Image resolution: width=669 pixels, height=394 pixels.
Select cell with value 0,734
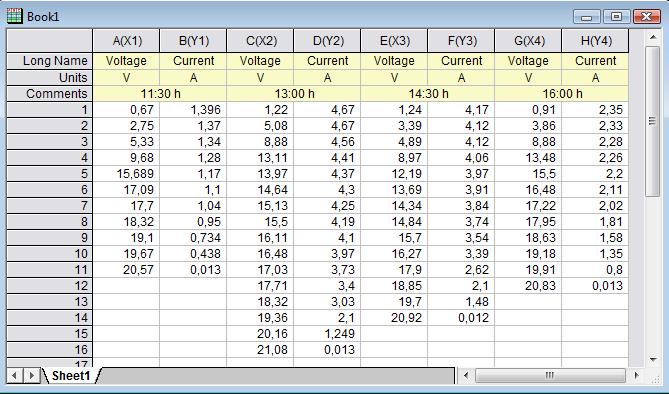tap(193, 238)
